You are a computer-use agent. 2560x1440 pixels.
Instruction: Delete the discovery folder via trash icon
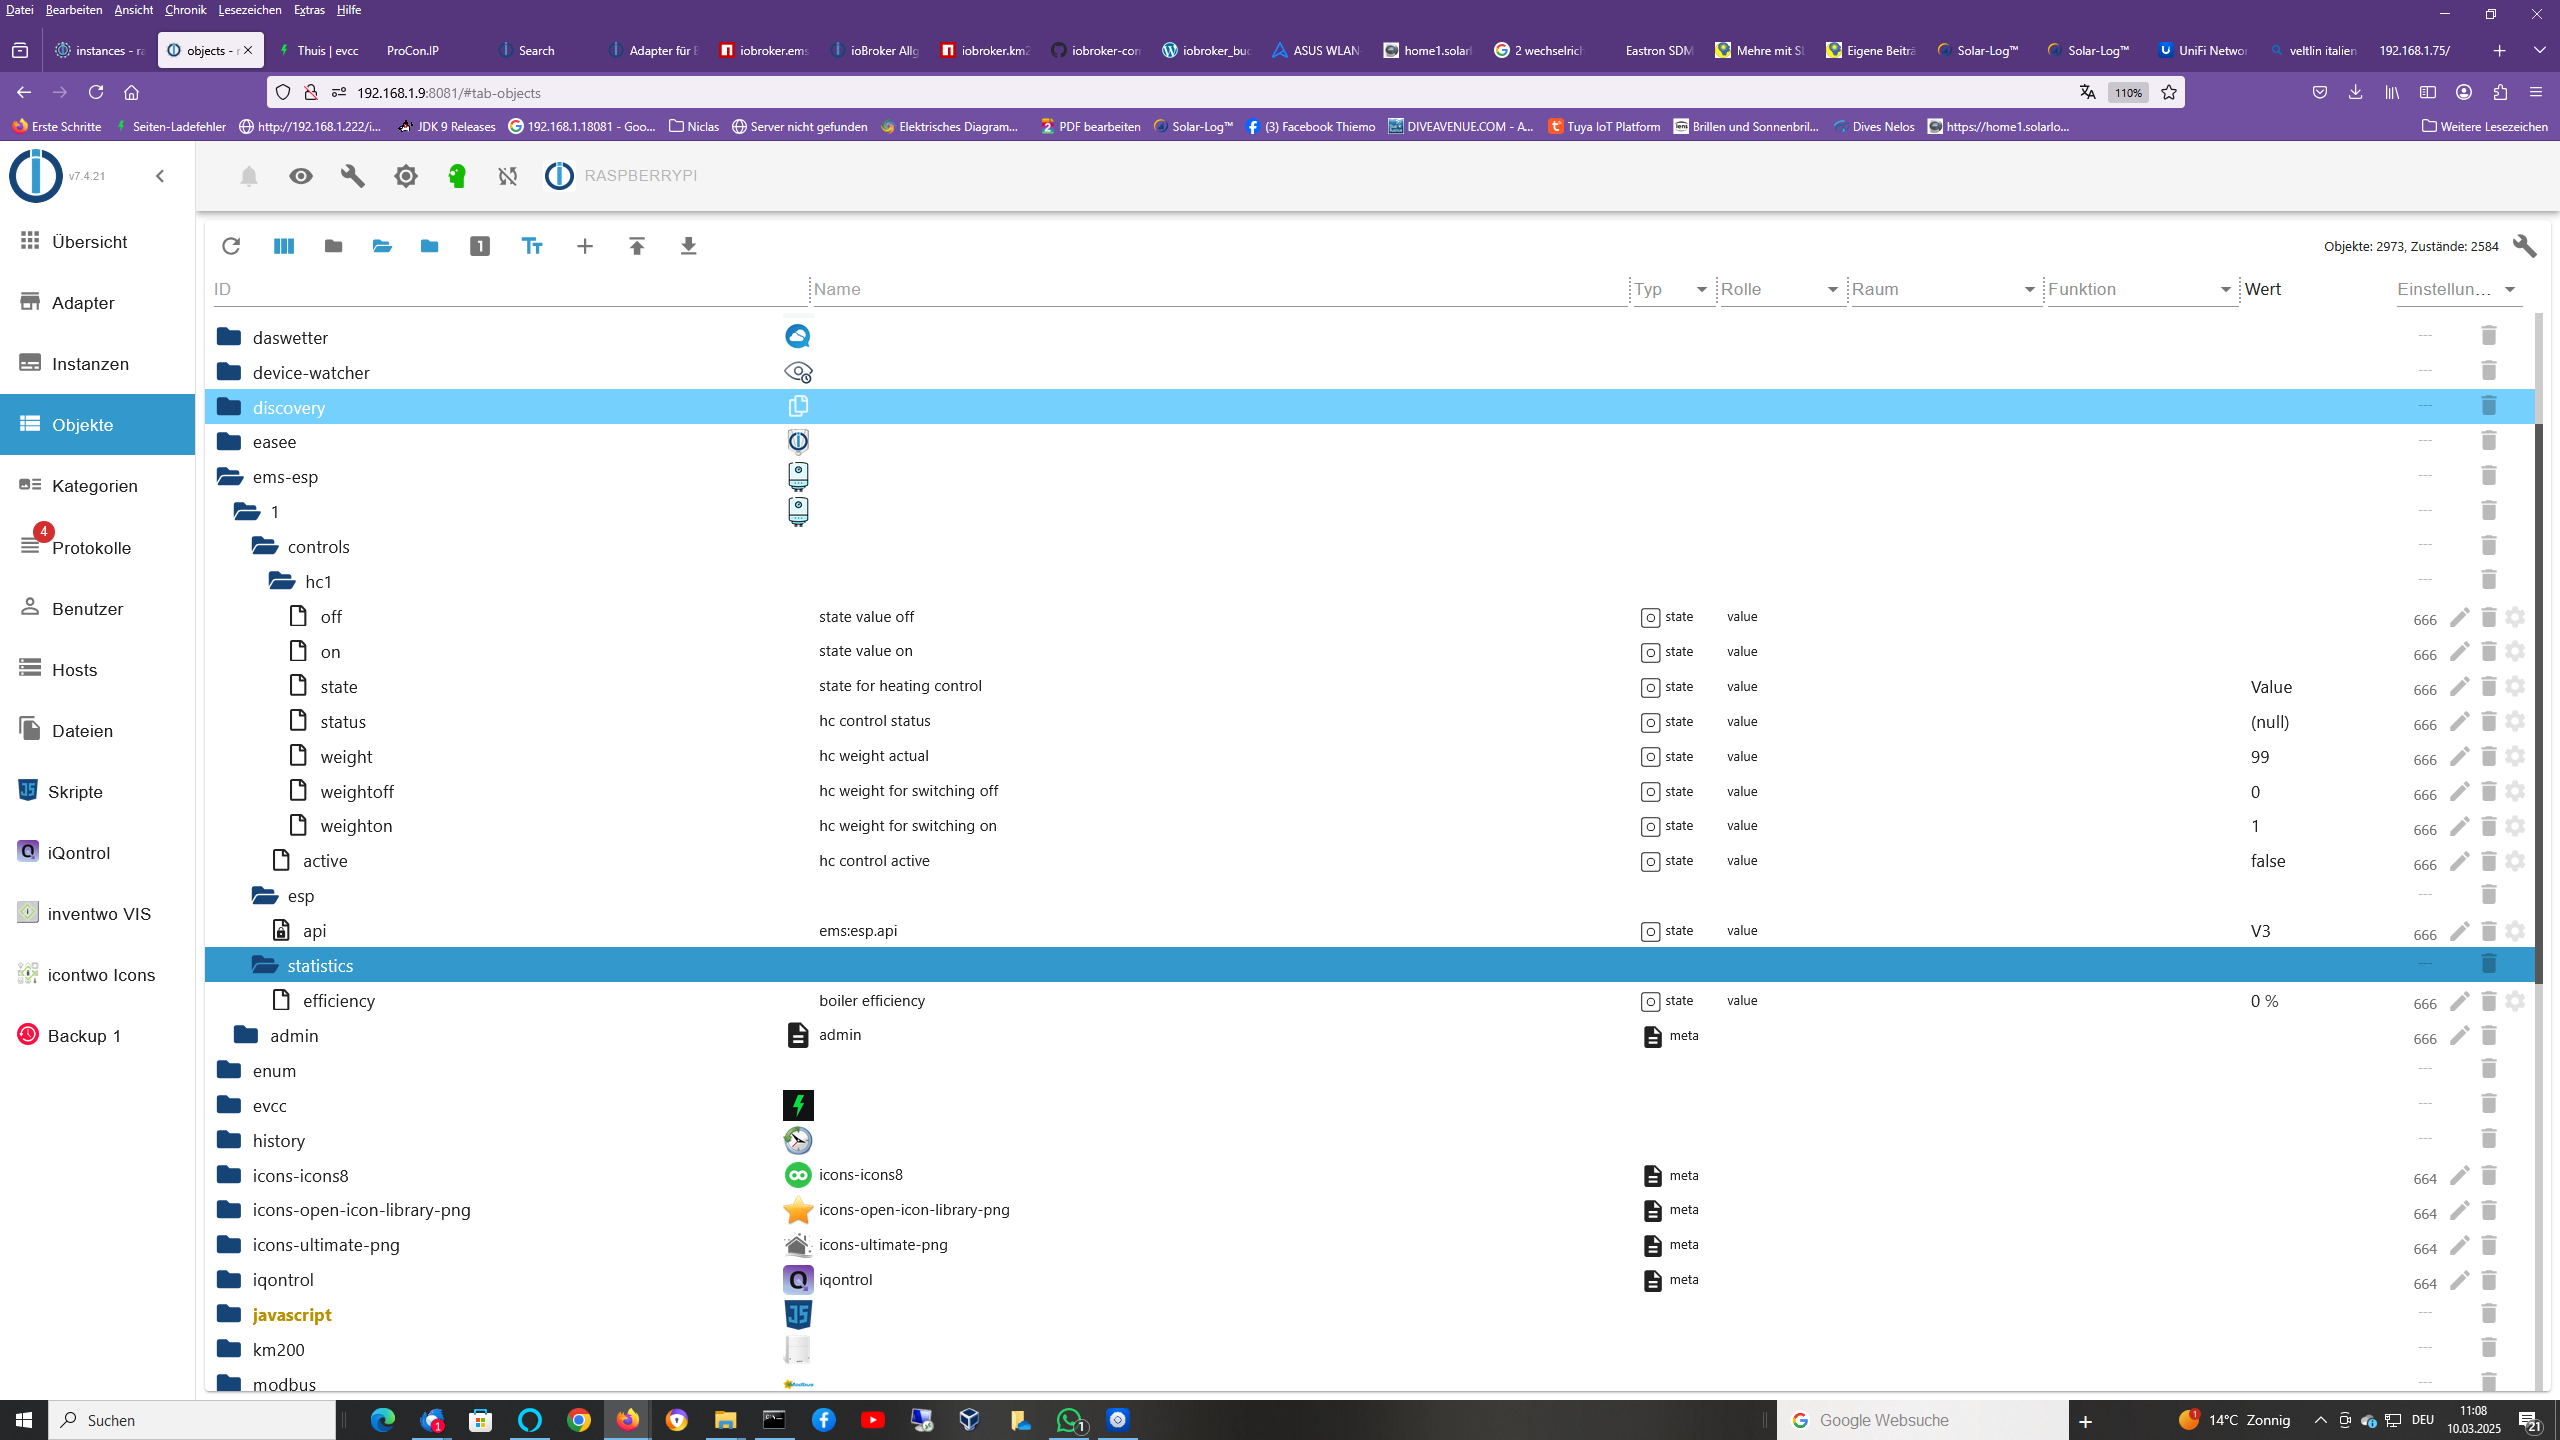pos(2489,406)
